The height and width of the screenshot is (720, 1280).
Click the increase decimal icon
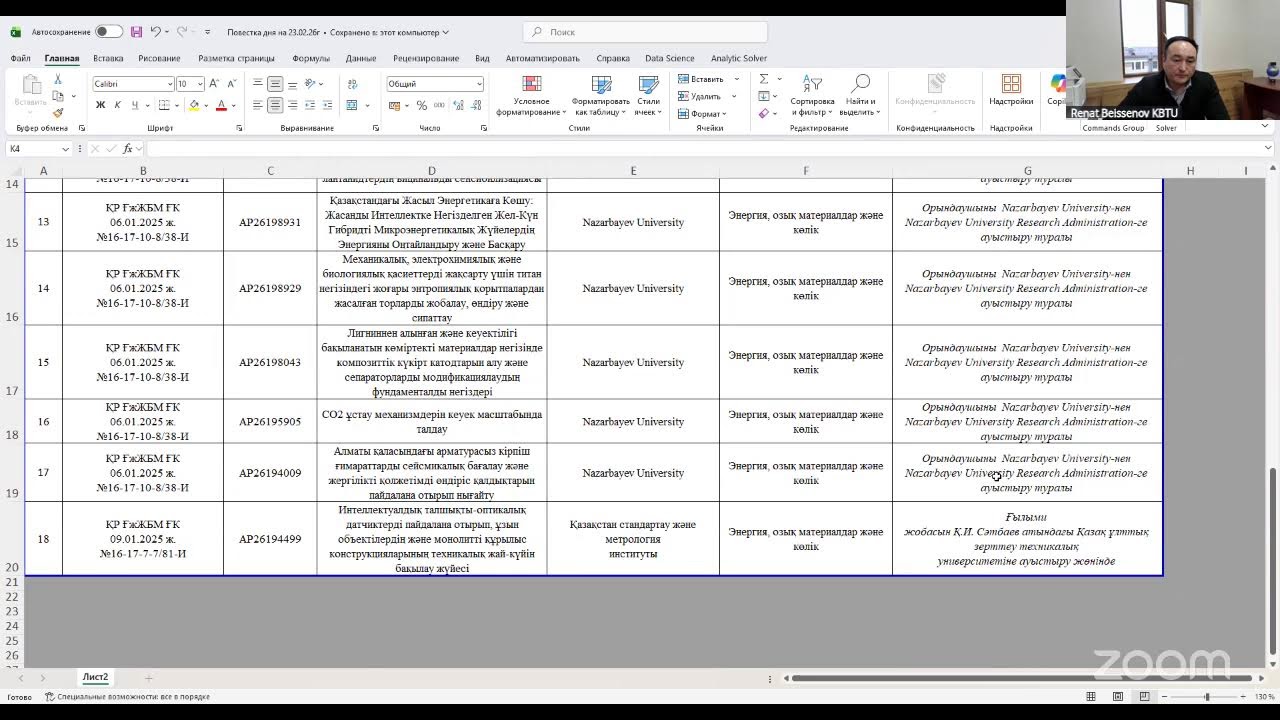coord(458,105)
